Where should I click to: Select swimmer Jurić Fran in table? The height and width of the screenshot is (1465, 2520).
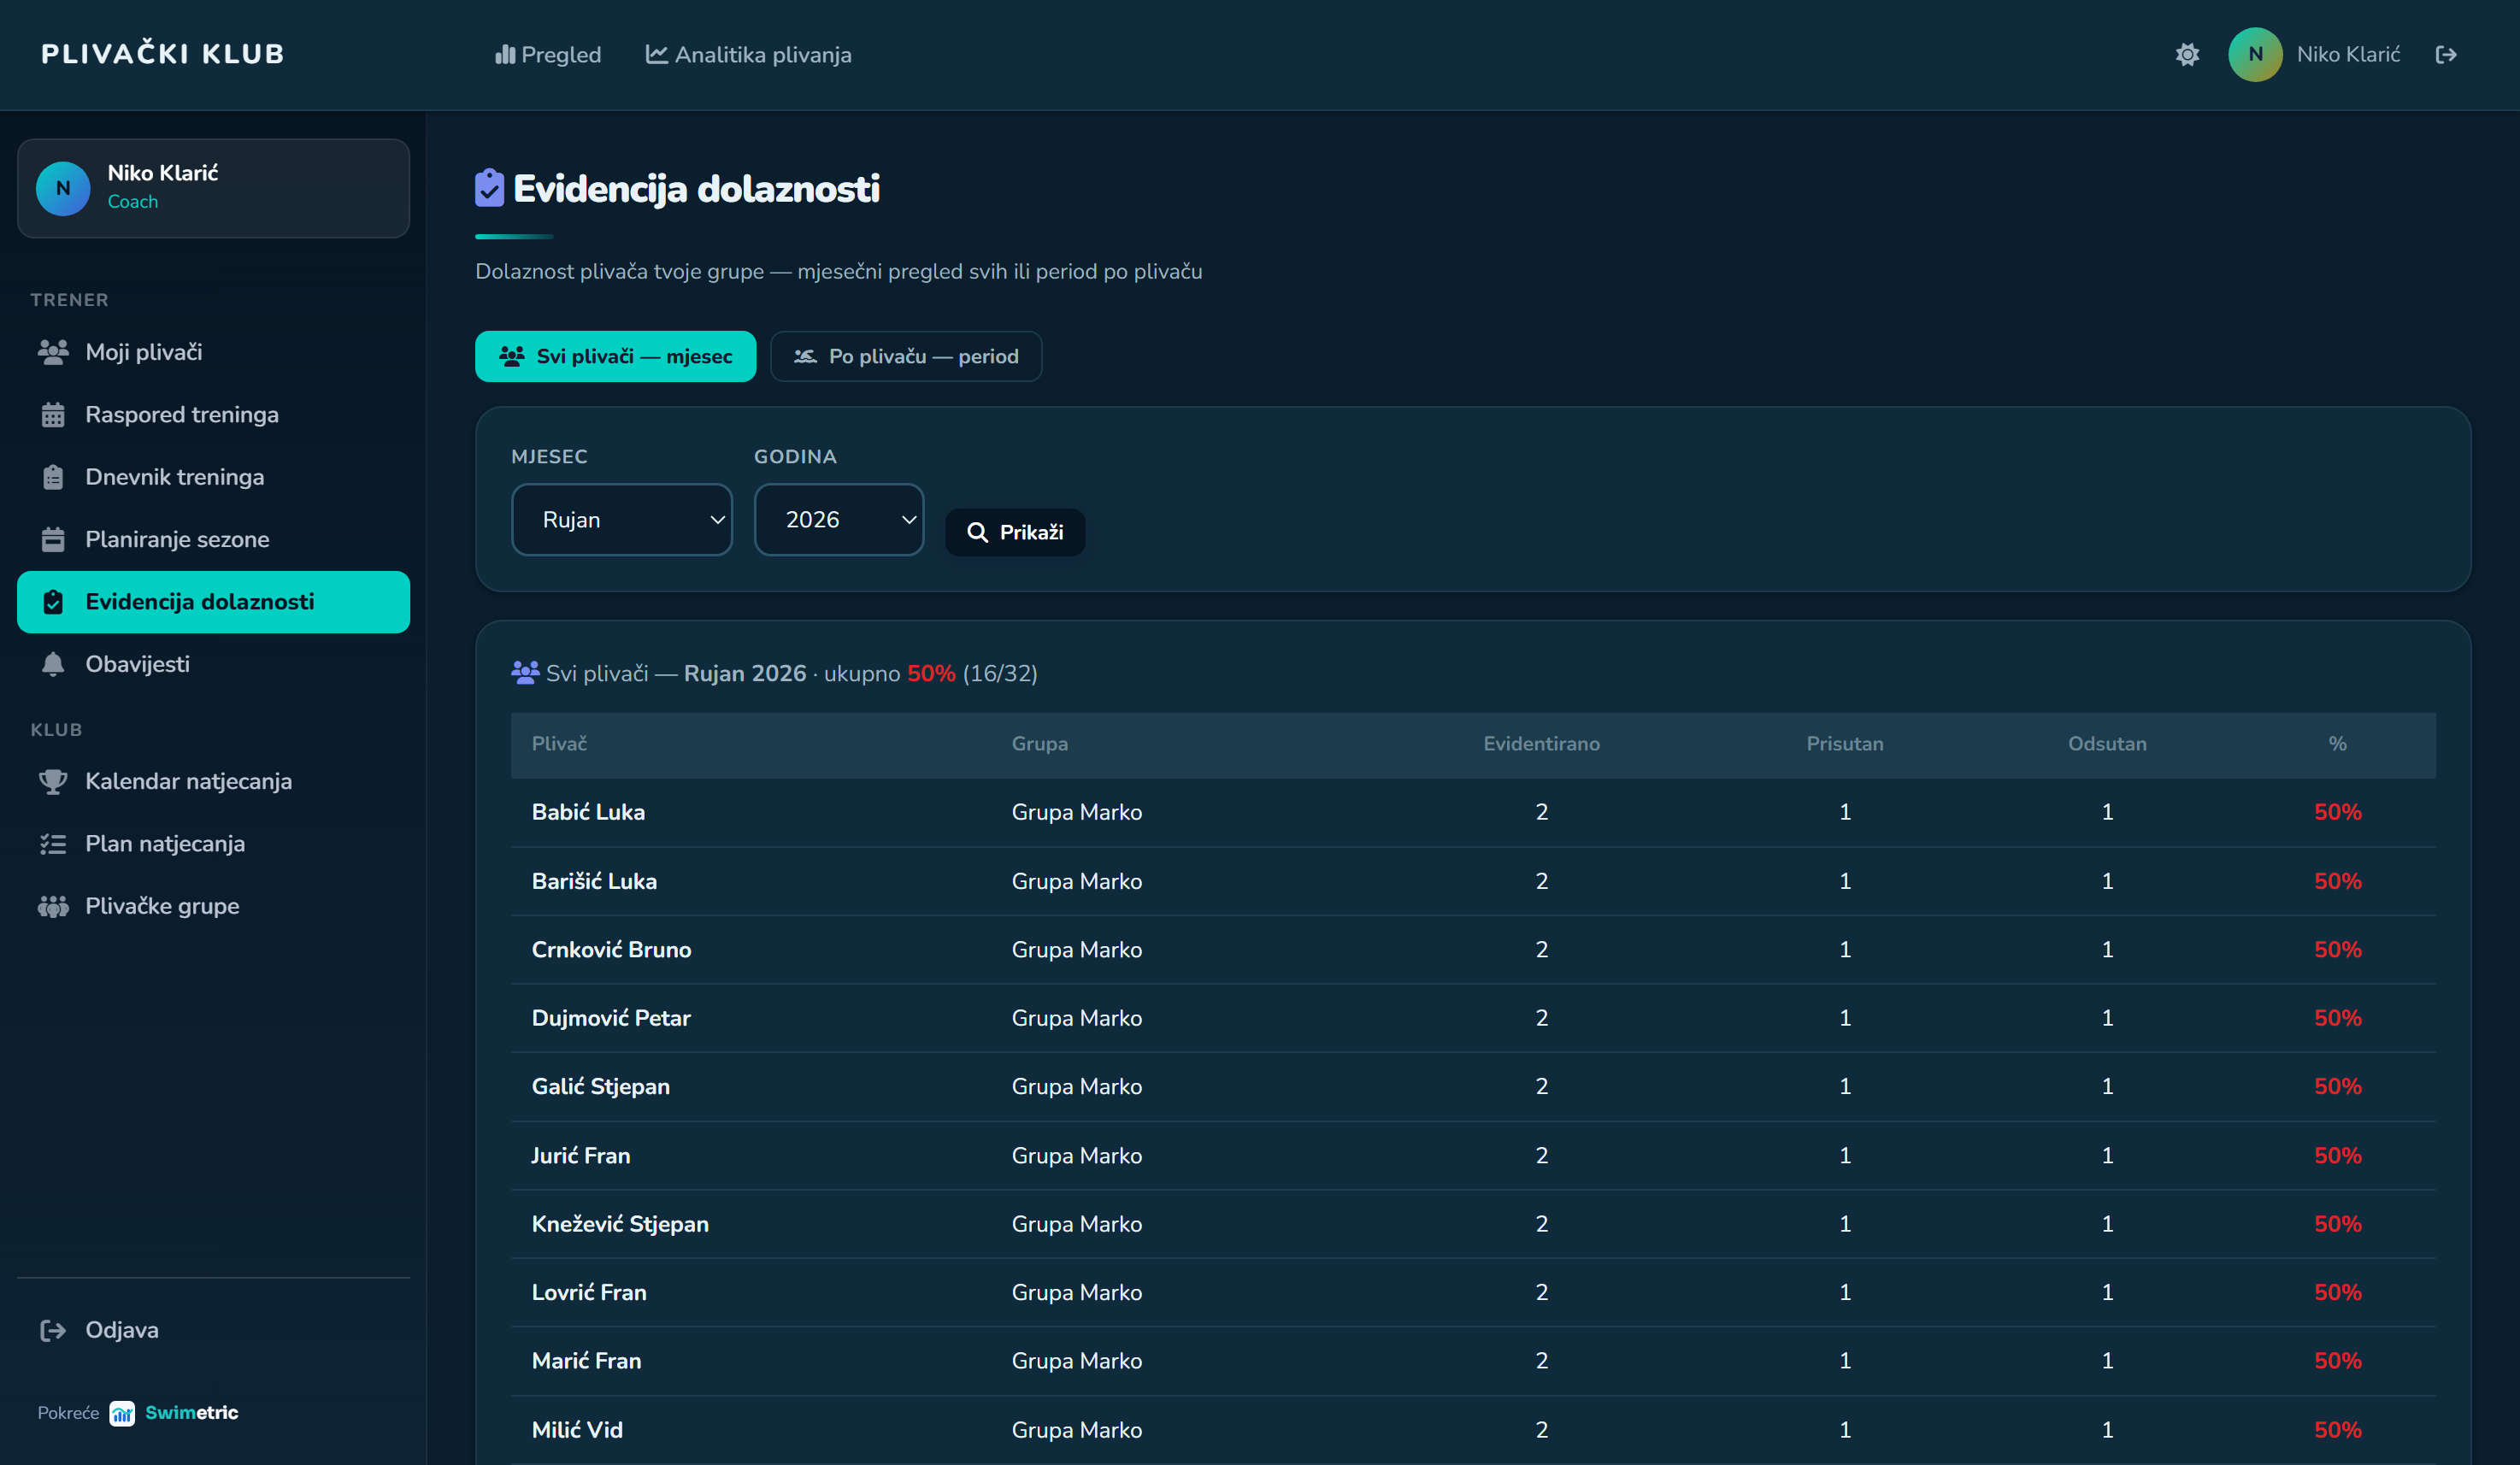click(580, 1156)
